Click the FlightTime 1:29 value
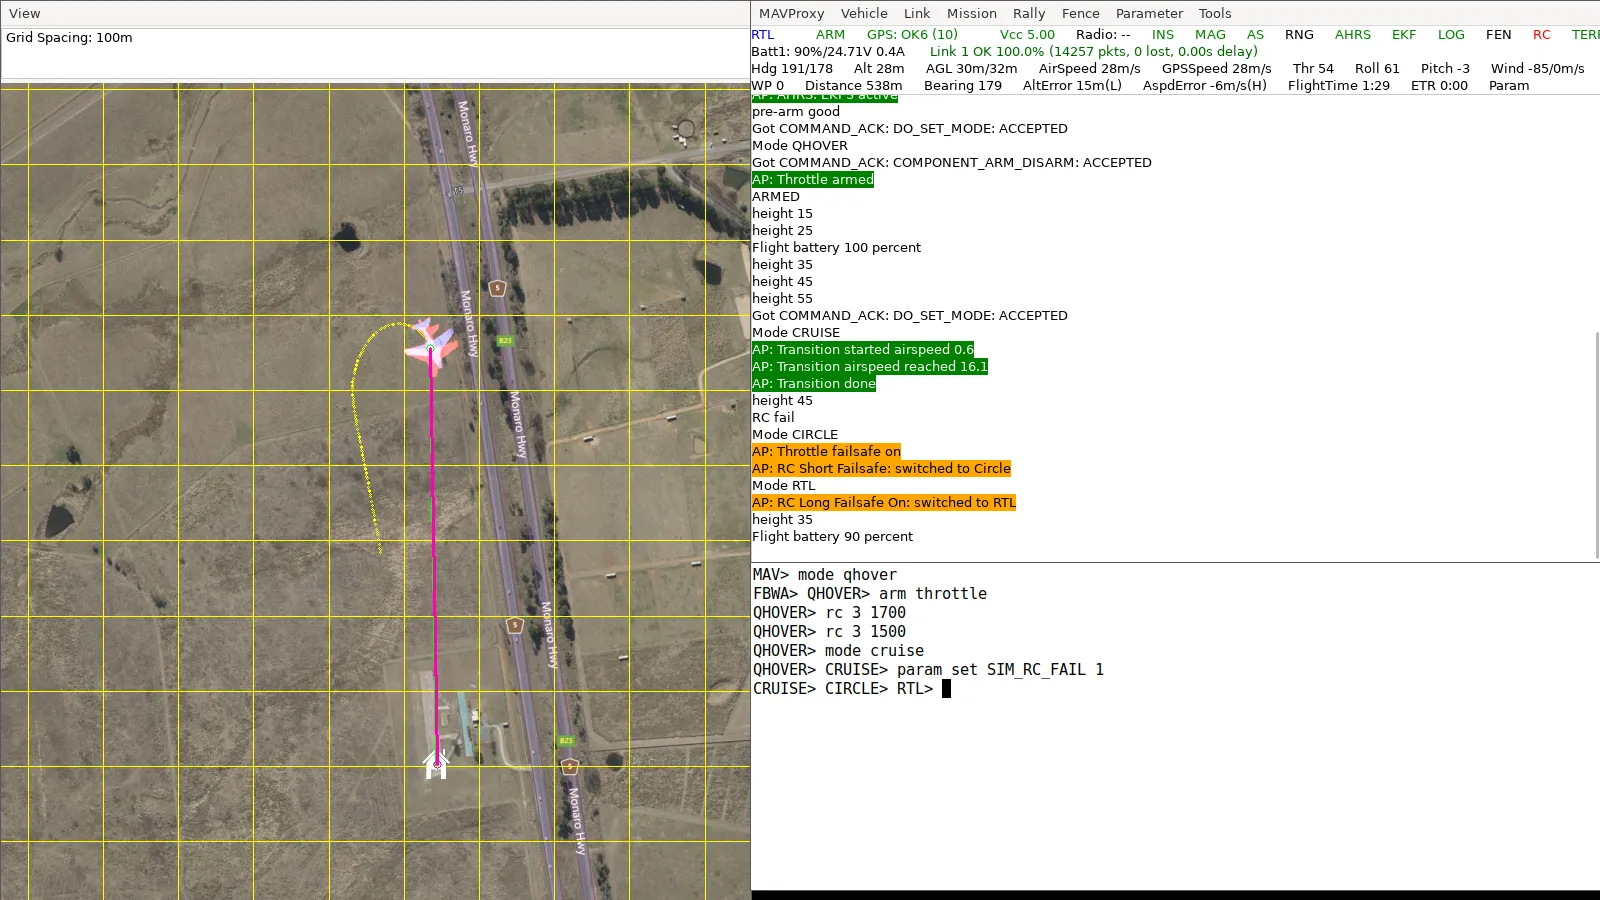 click(1339, 85)
